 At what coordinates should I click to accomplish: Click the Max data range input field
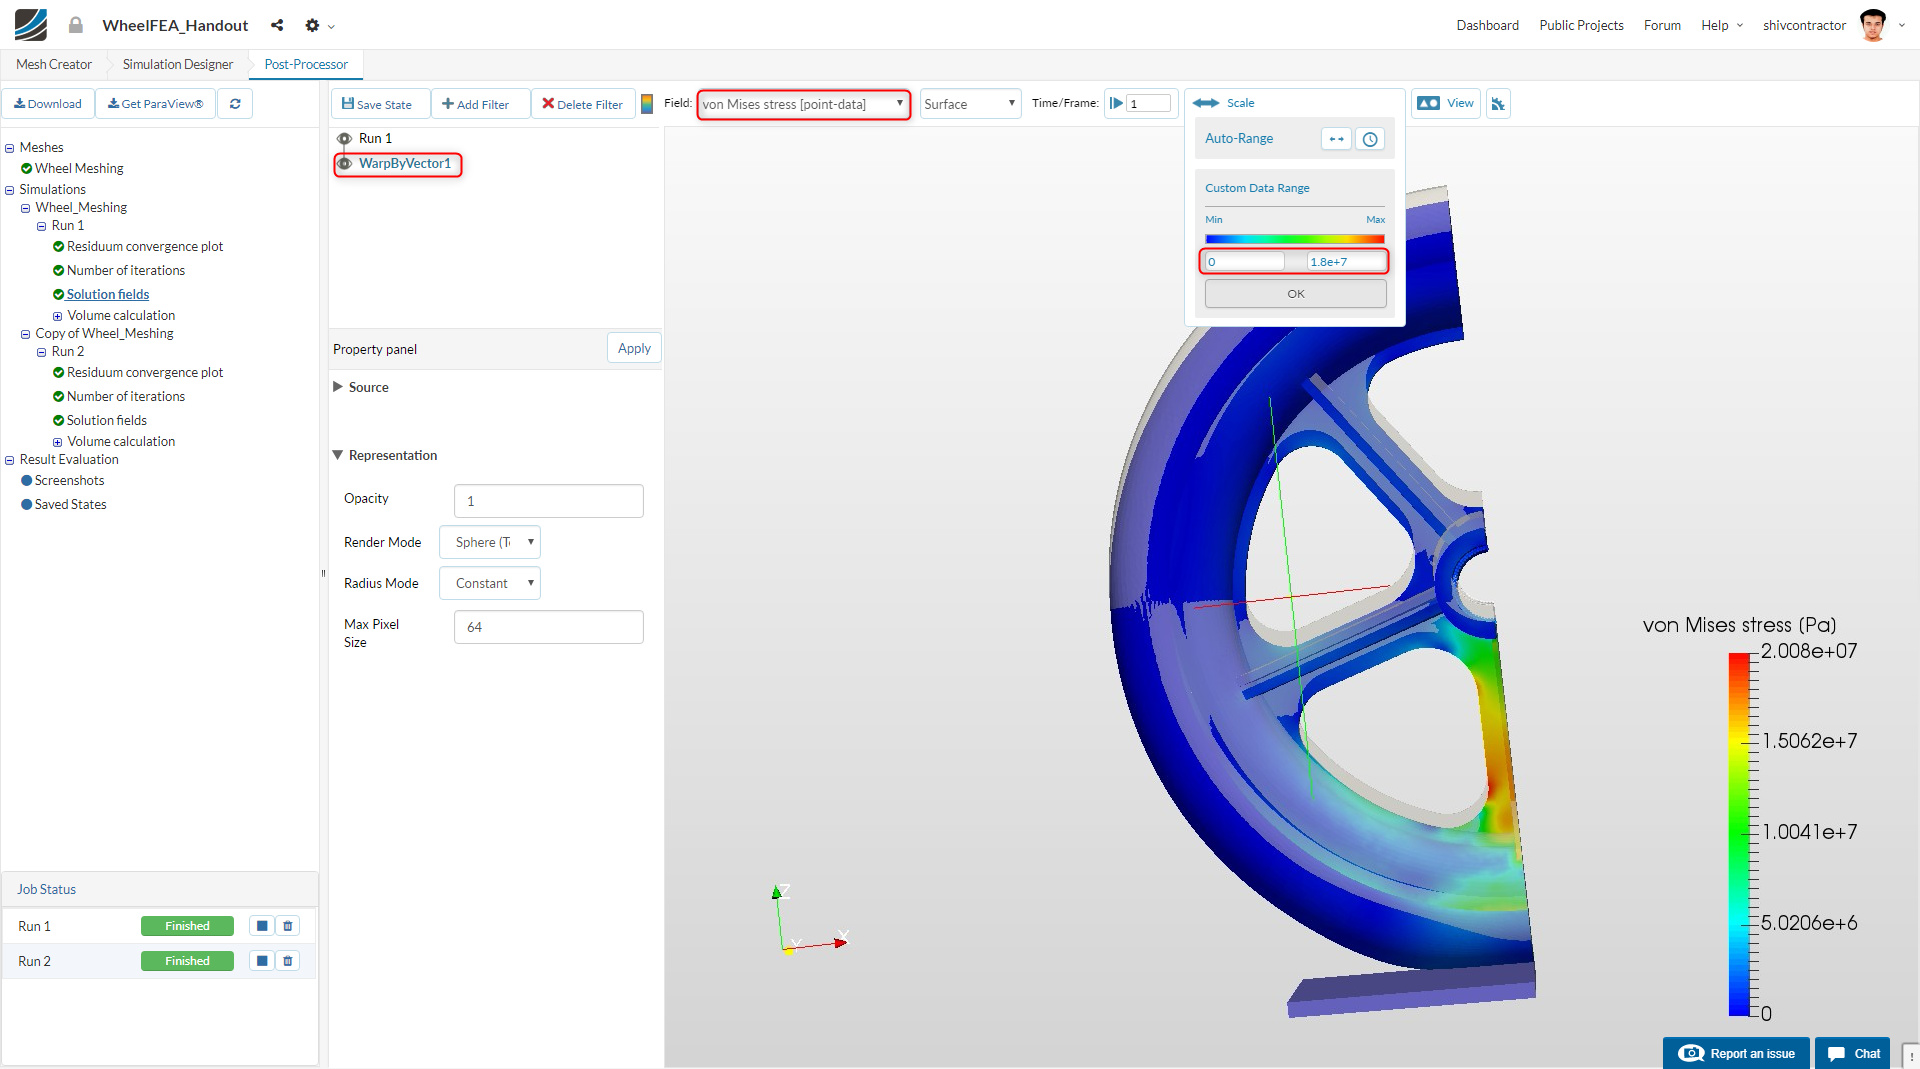coord(1346,262)
